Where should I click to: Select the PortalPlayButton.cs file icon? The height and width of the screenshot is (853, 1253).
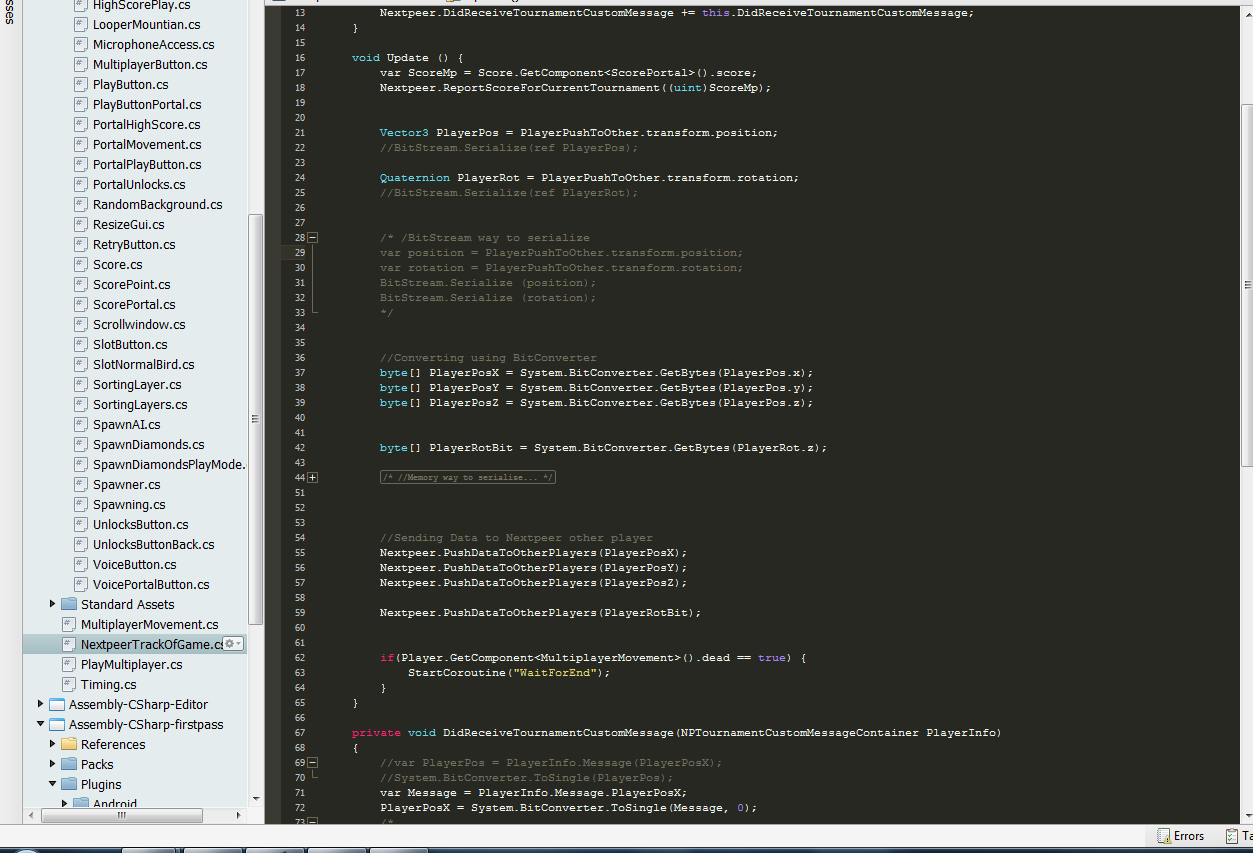[x=81, y=165]
